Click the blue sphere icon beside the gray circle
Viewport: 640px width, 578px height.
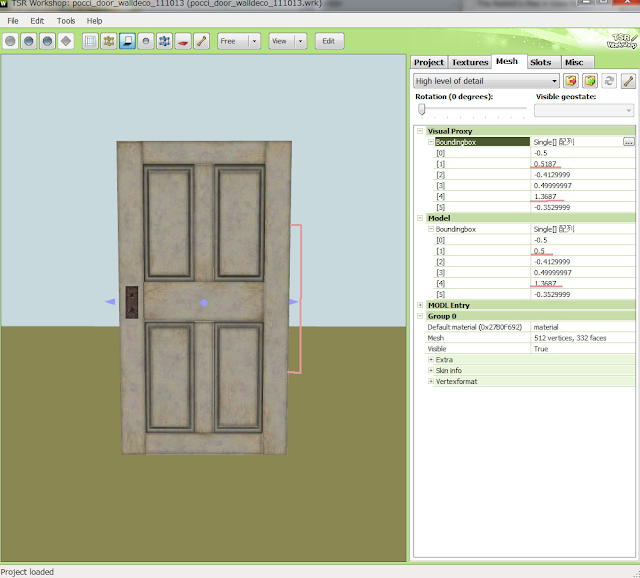pos(29,41)
